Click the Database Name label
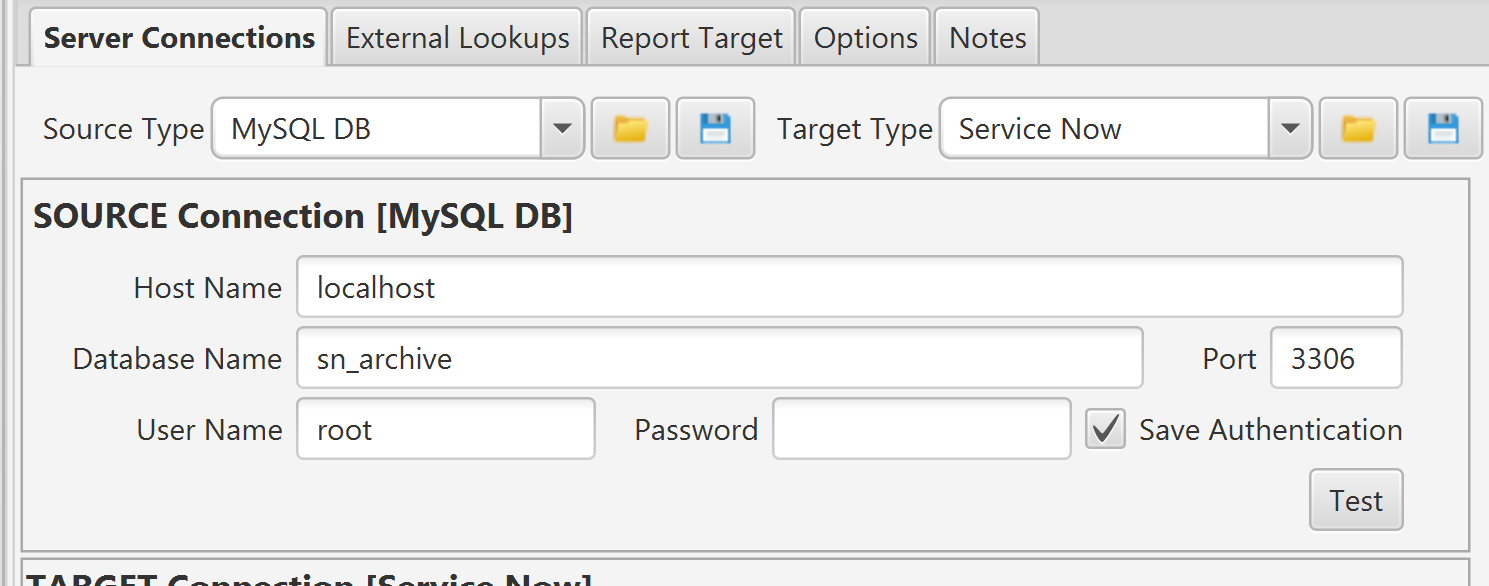This screenshot has height=586, width=1489. pos(177,359)
